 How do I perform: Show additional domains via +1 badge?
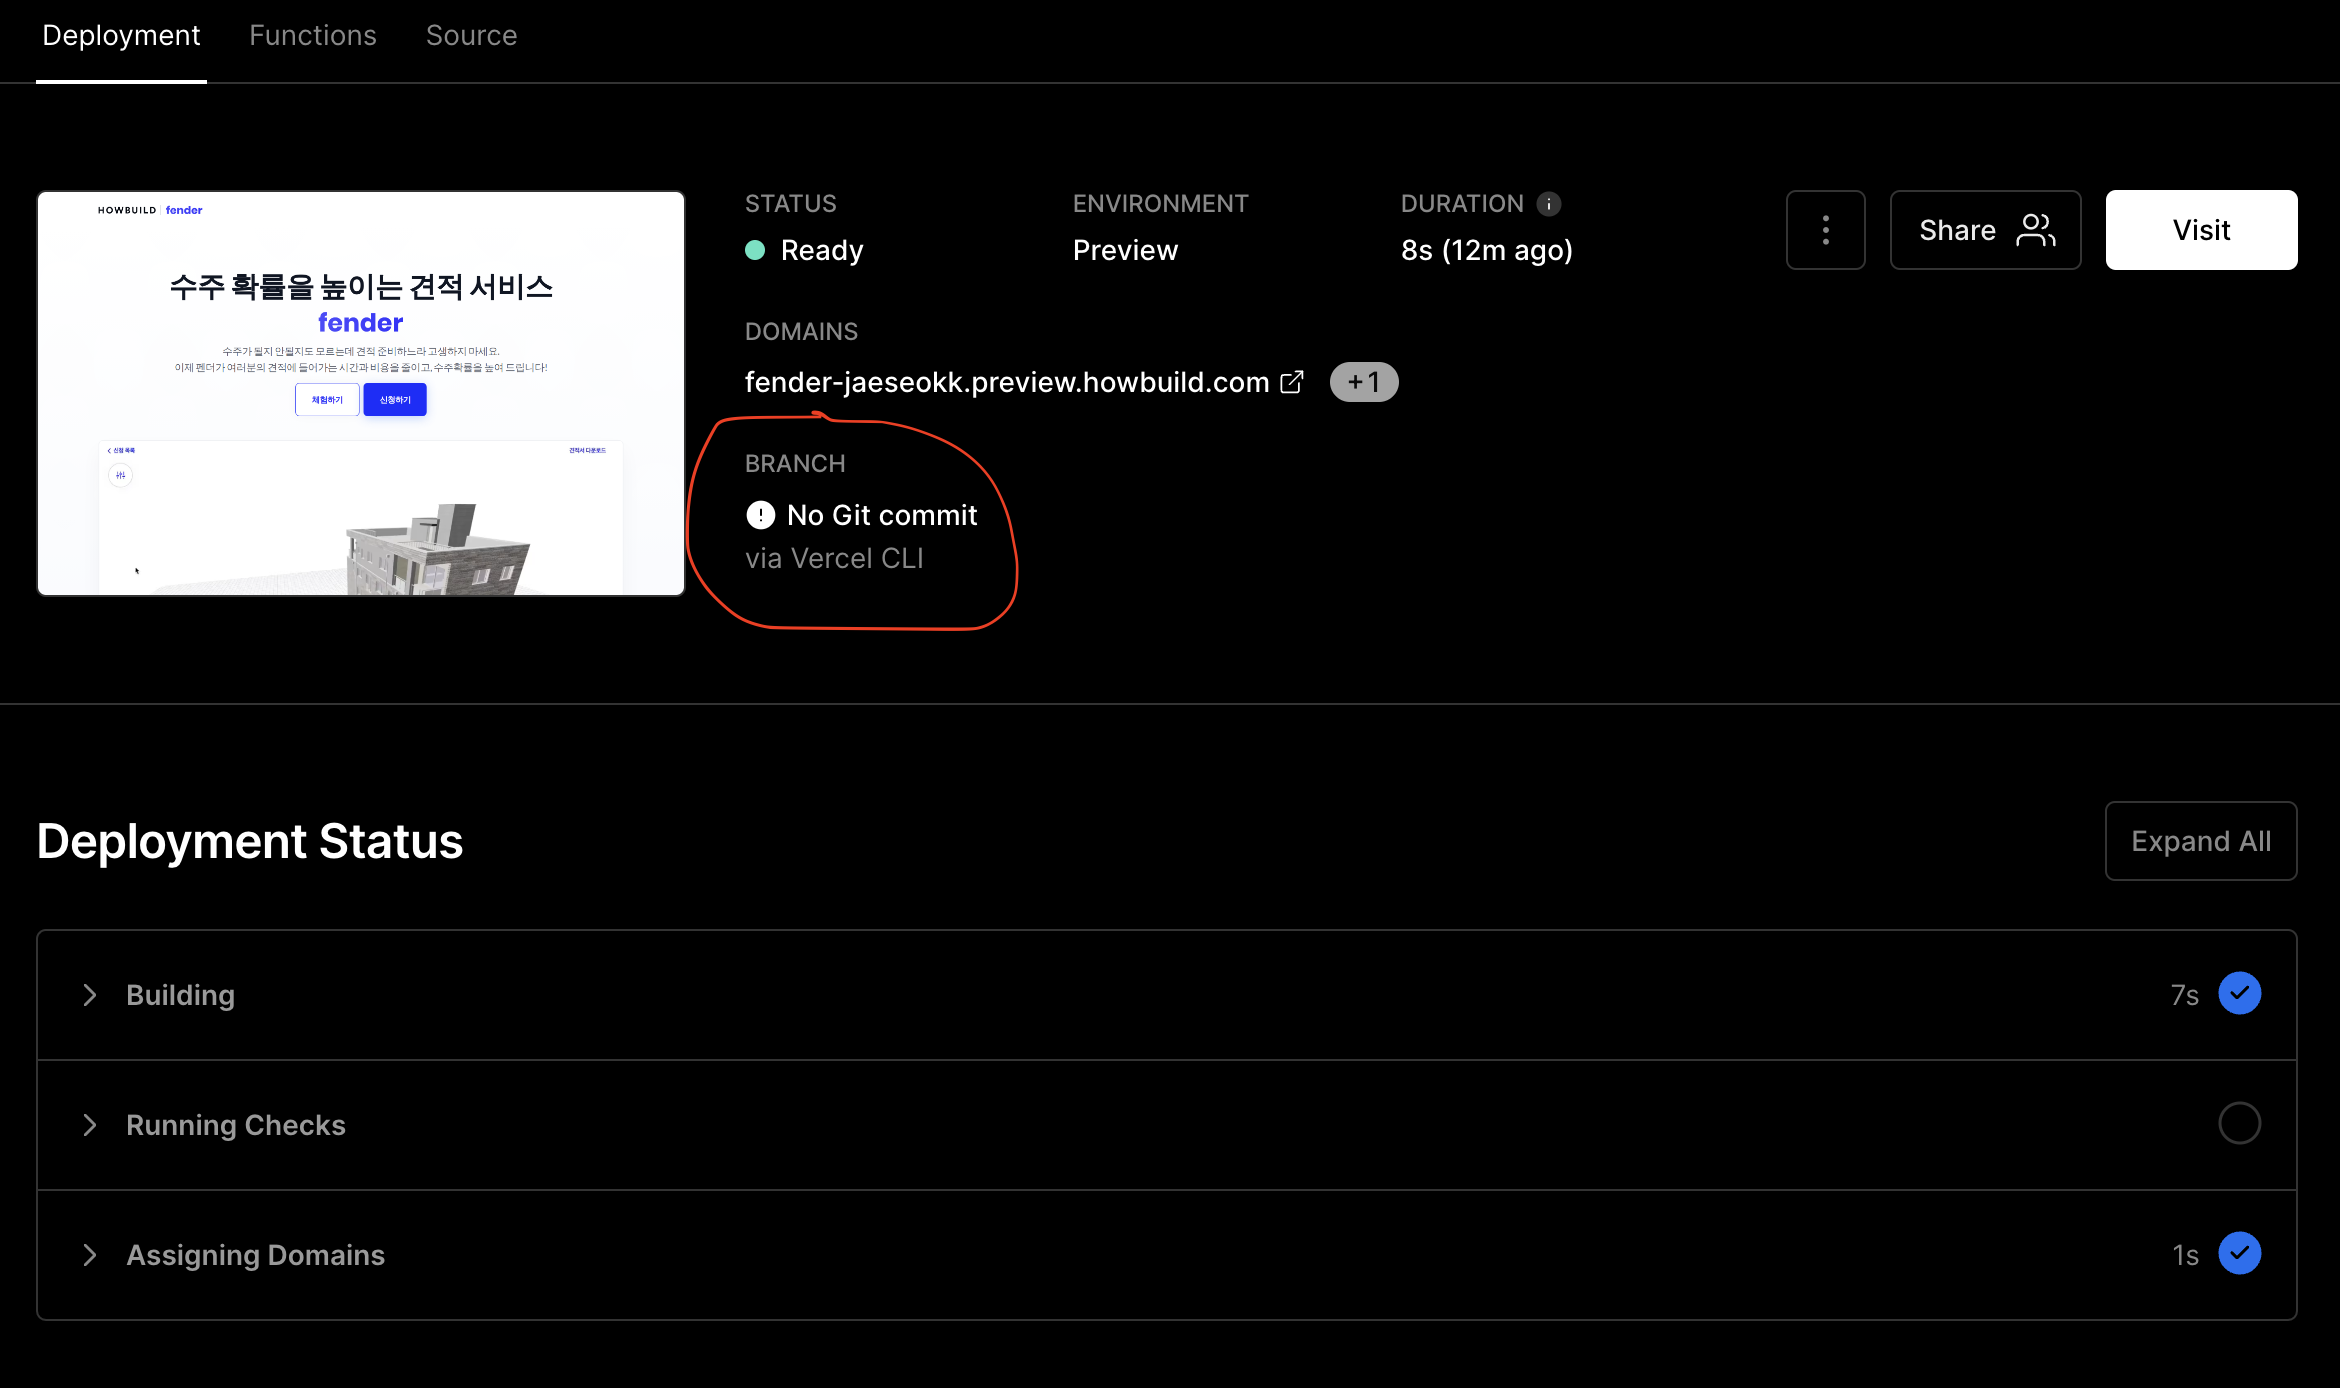pyautogui.click(x=1363, y=382)
